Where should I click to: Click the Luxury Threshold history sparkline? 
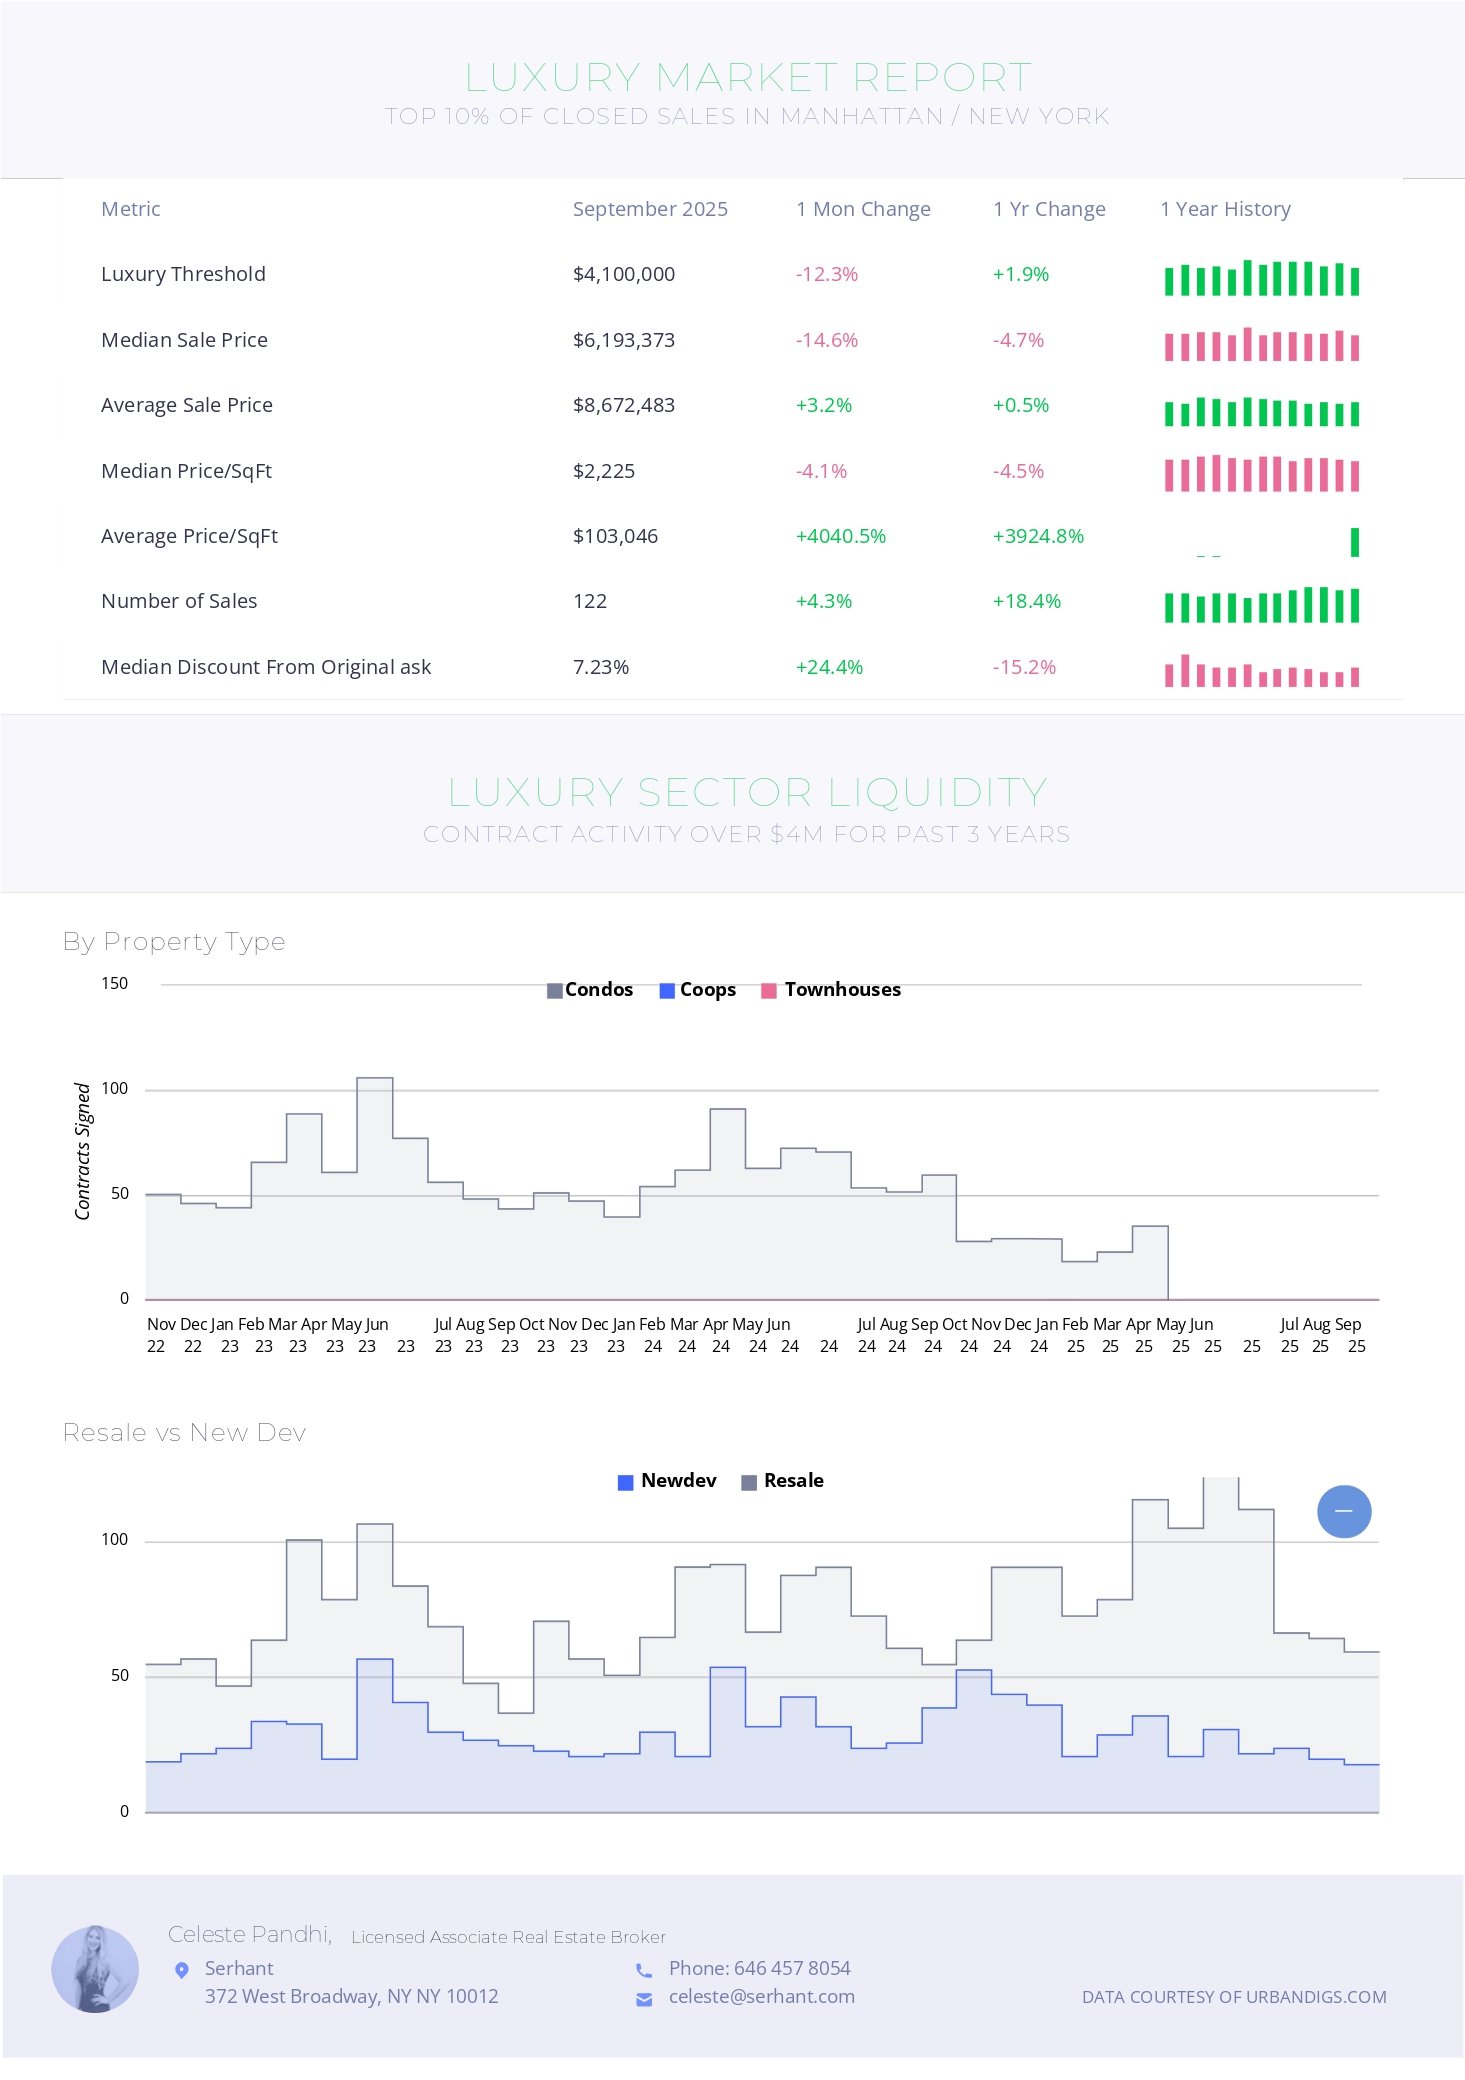point(1261,278)
